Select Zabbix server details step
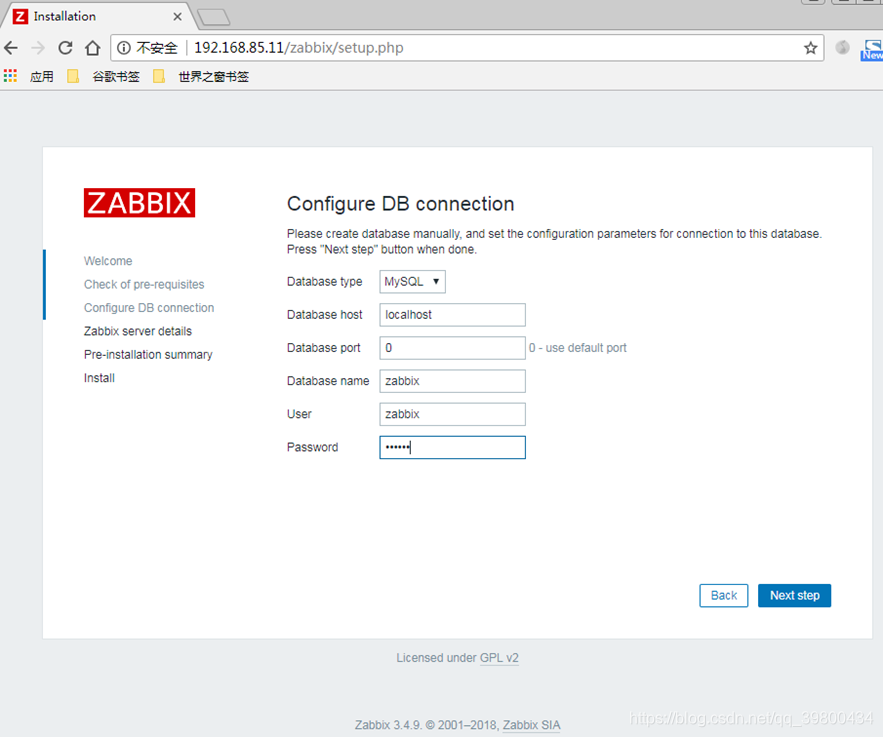 point(138,331)
